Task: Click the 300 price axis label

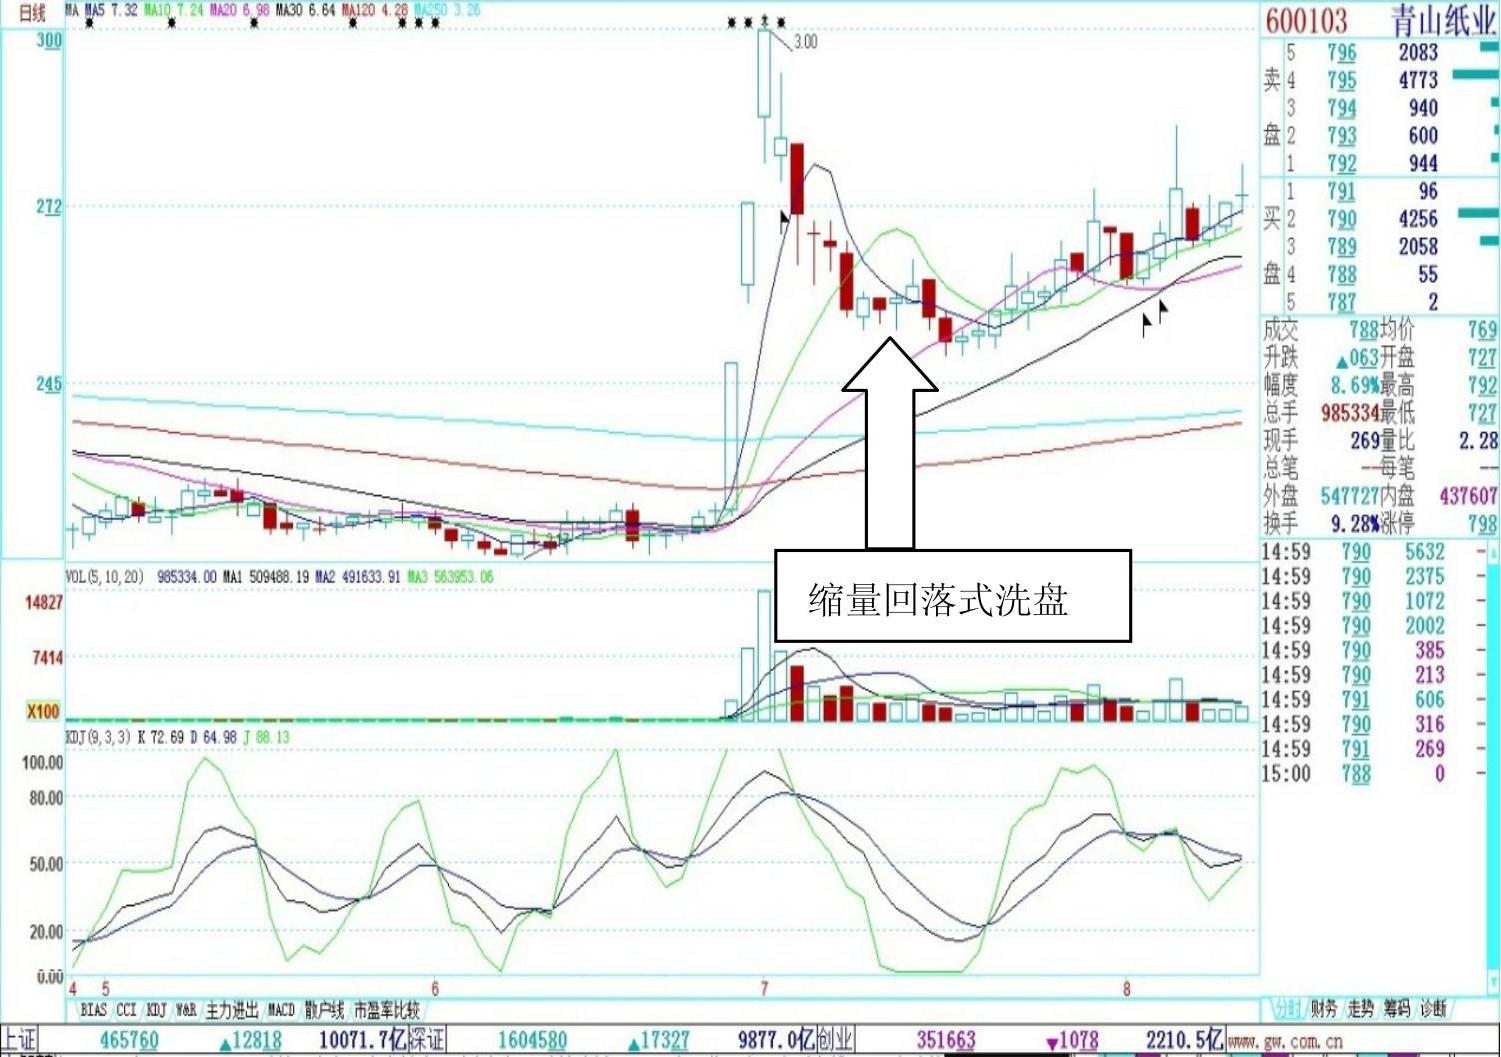Action: point(49,40)
